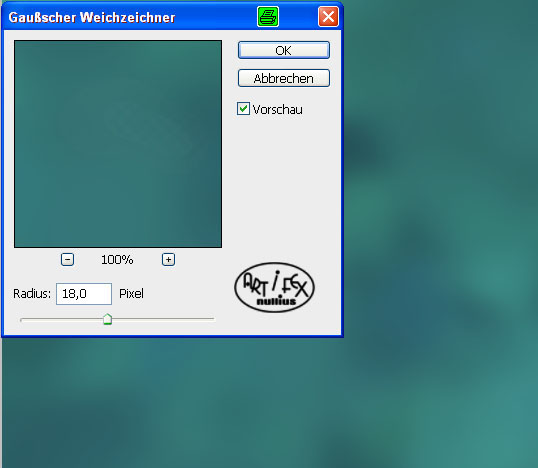Close the Gaußscher Weichzeichner dialog
The image size is (538, 468).
(x=328, y=17)
